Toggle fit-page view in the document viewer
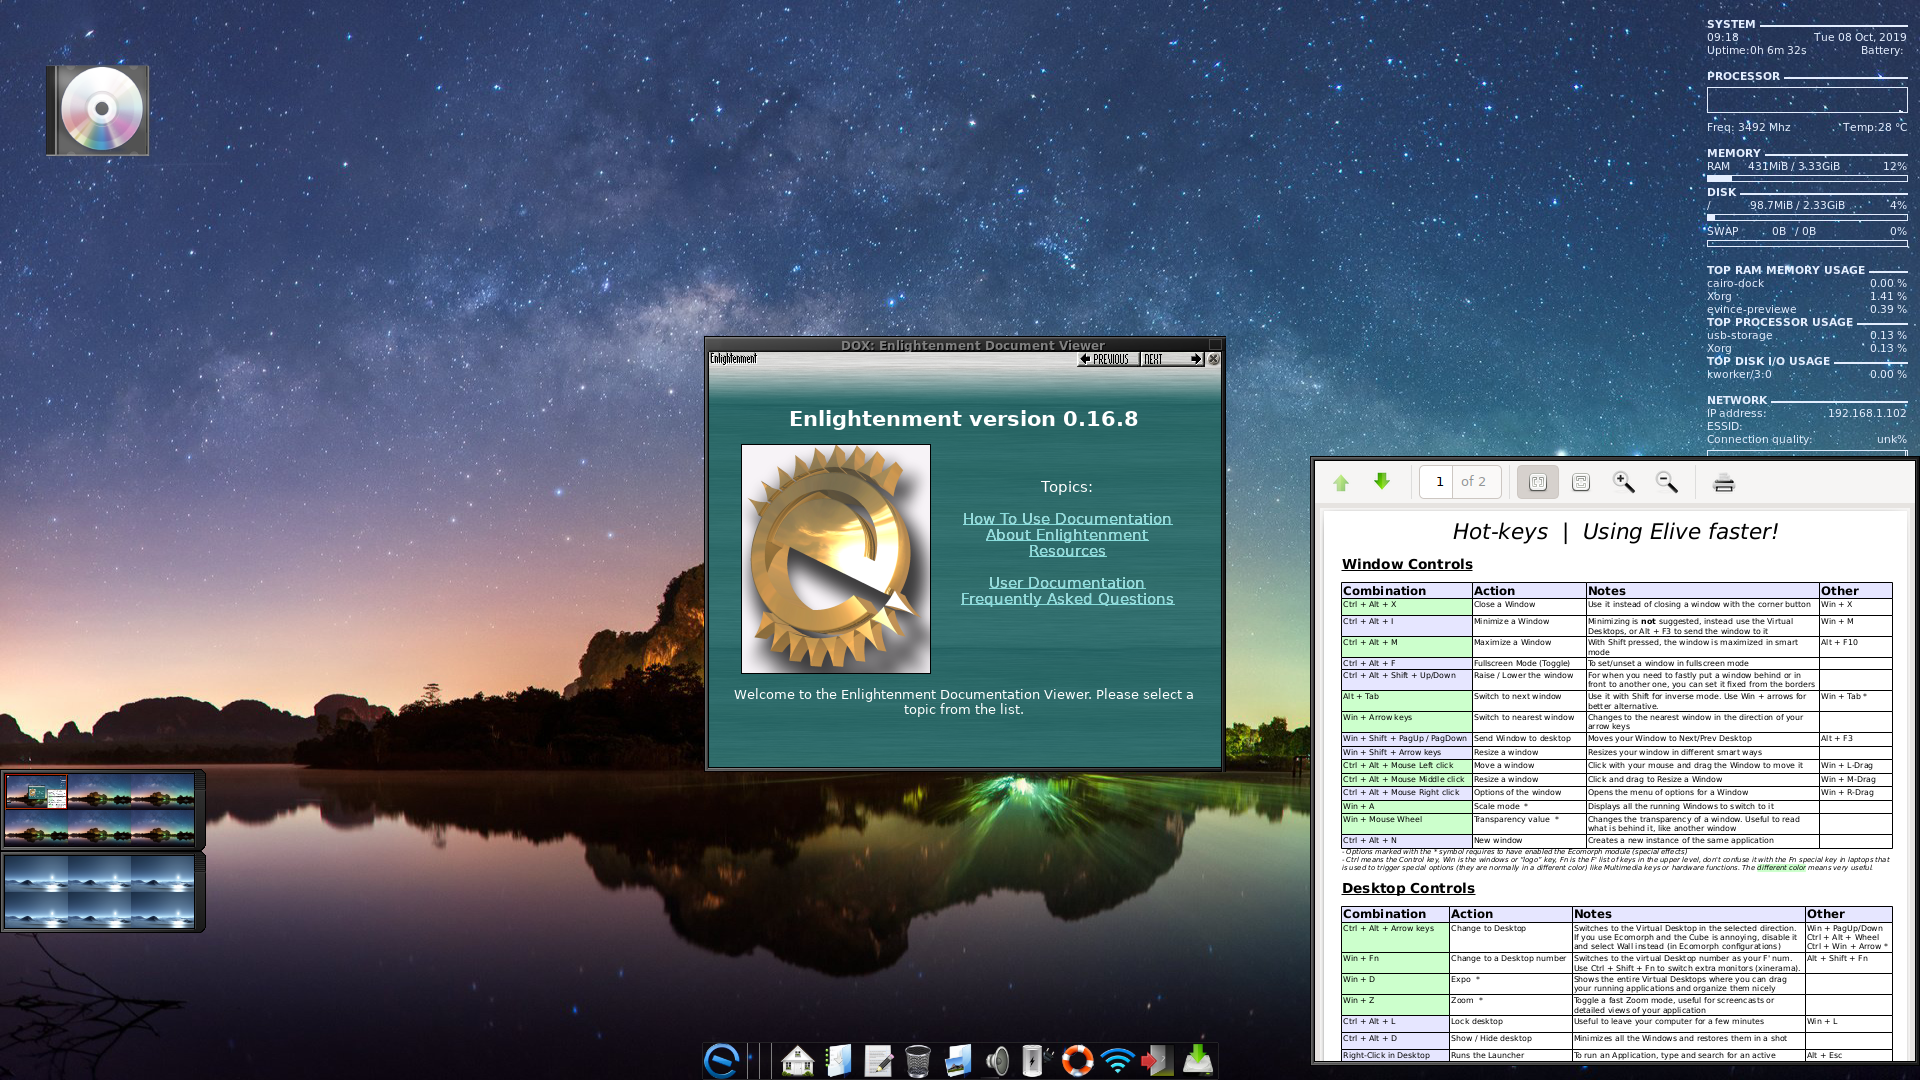This screenshot has height=1080, width=1920. (1581, 482)
